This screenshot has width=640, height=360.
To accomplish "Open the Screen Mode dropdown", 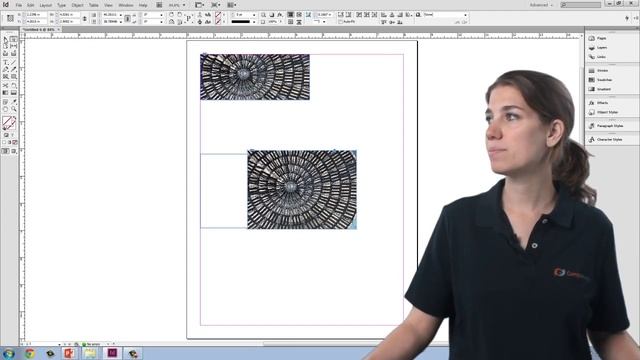I will click(x=215, y=5).
